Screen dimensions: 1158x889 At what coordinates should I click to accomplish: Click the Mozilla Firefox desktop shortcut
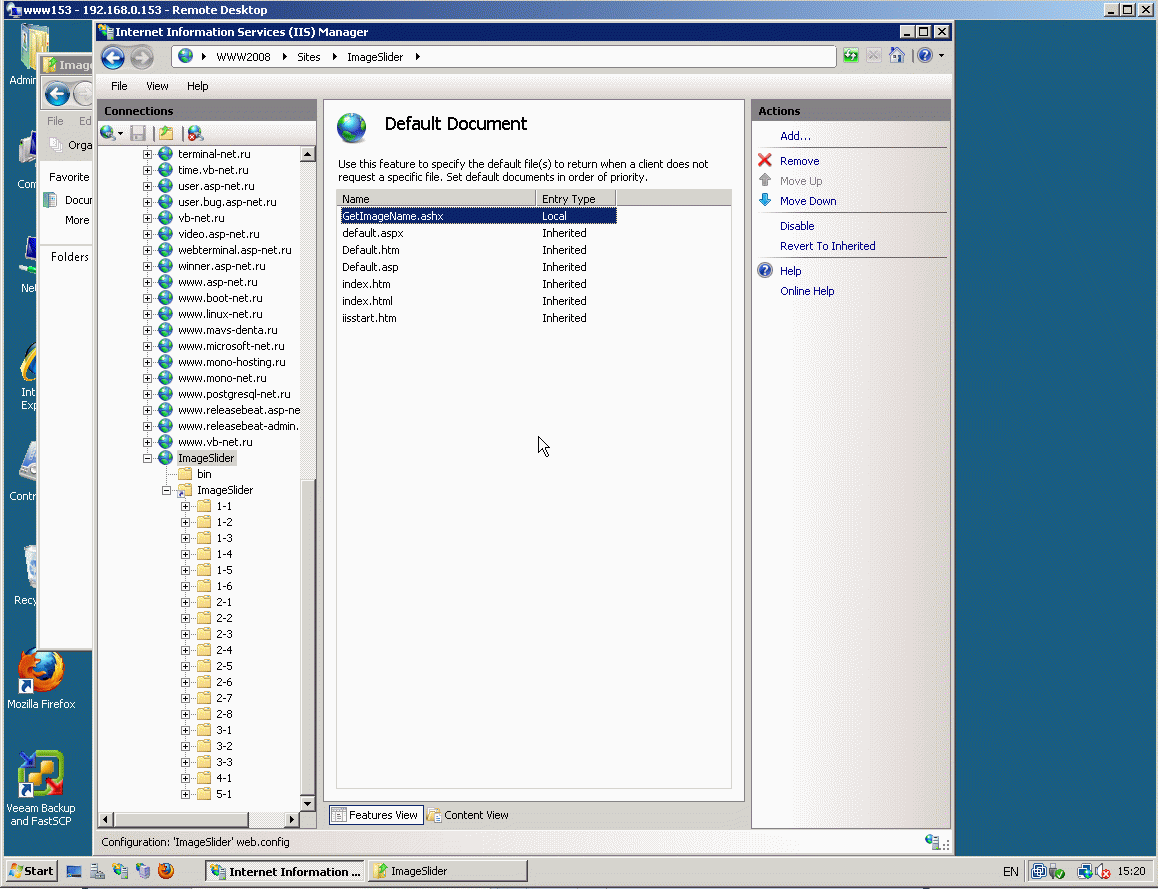coord(41,679)
